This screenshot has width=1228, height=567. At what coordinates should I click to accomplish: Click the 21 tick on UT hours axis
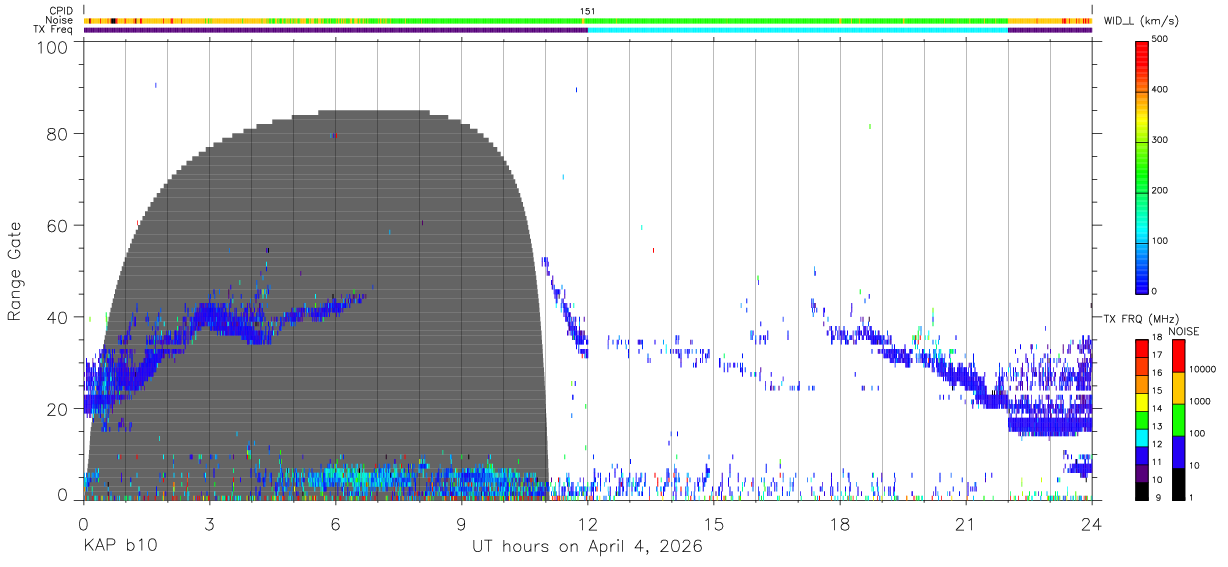965,524
